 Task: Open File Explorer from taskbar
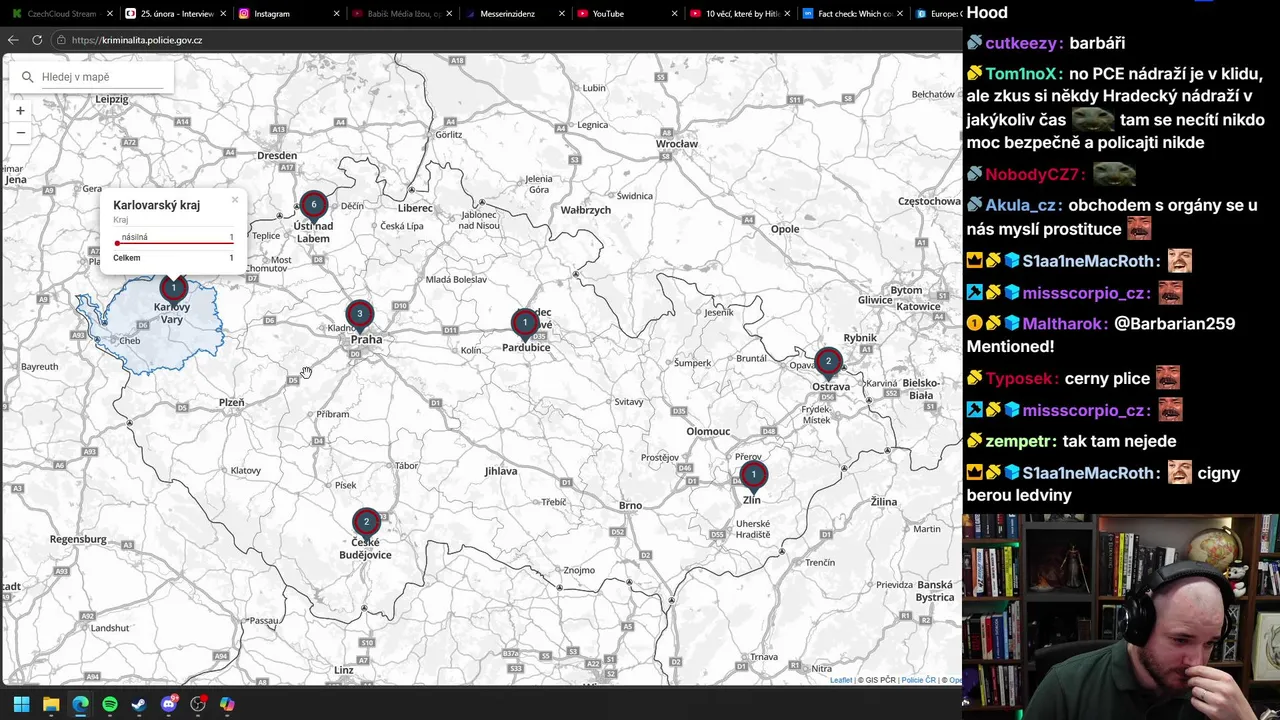click(x=51, y=704)
